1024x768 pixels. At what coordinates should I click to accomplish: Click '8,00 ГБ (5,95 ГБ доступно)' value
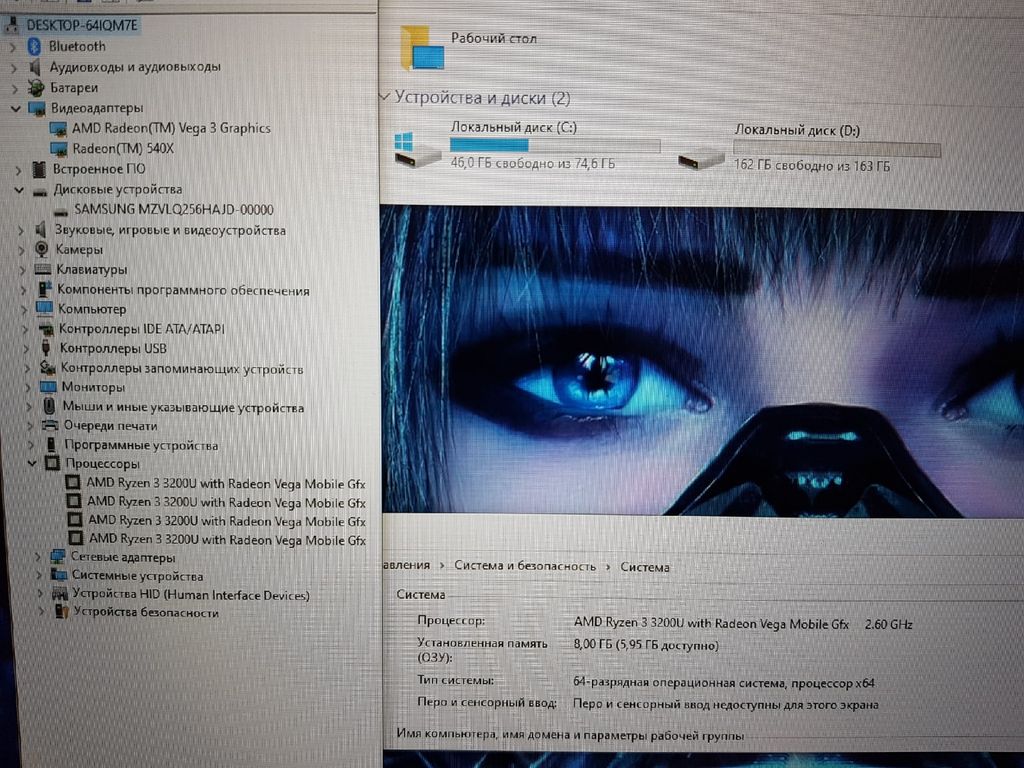646,645
